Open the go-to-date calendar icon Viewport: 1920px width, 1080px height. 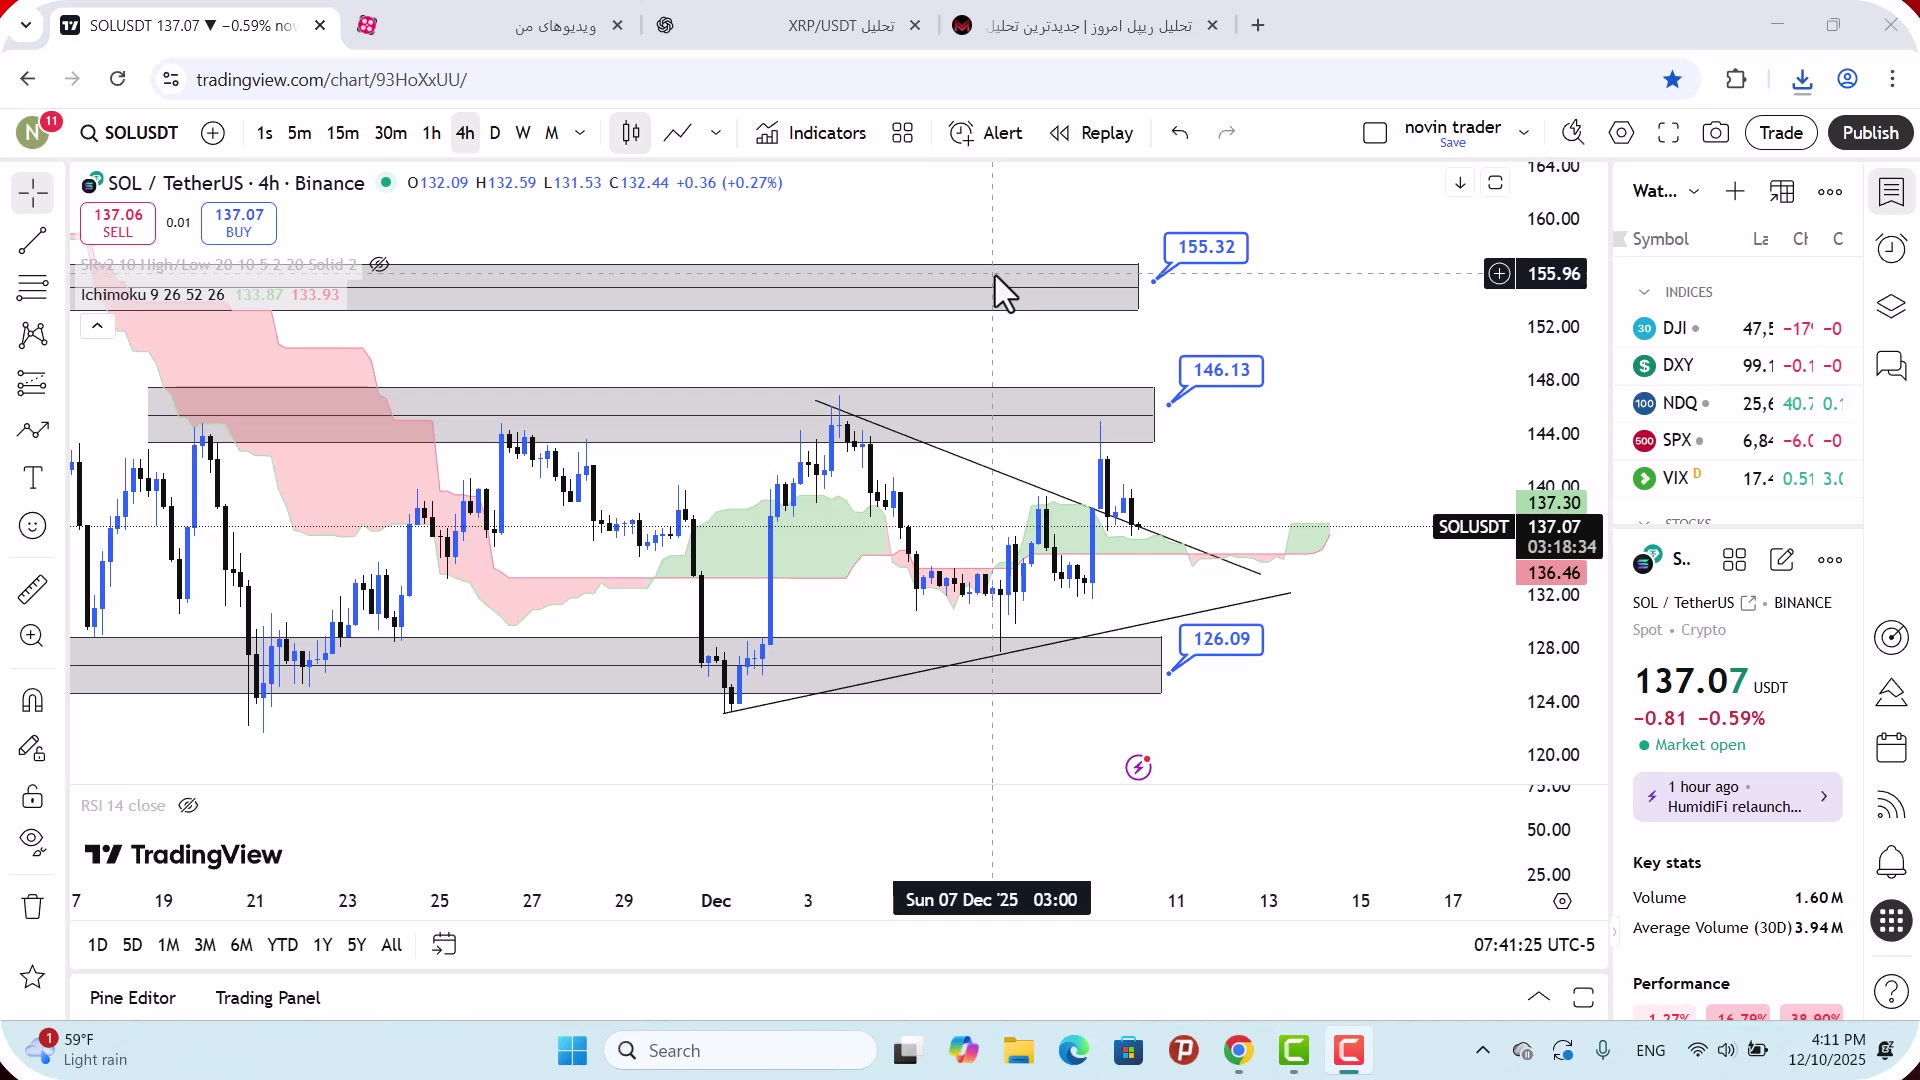click(444, 945)
